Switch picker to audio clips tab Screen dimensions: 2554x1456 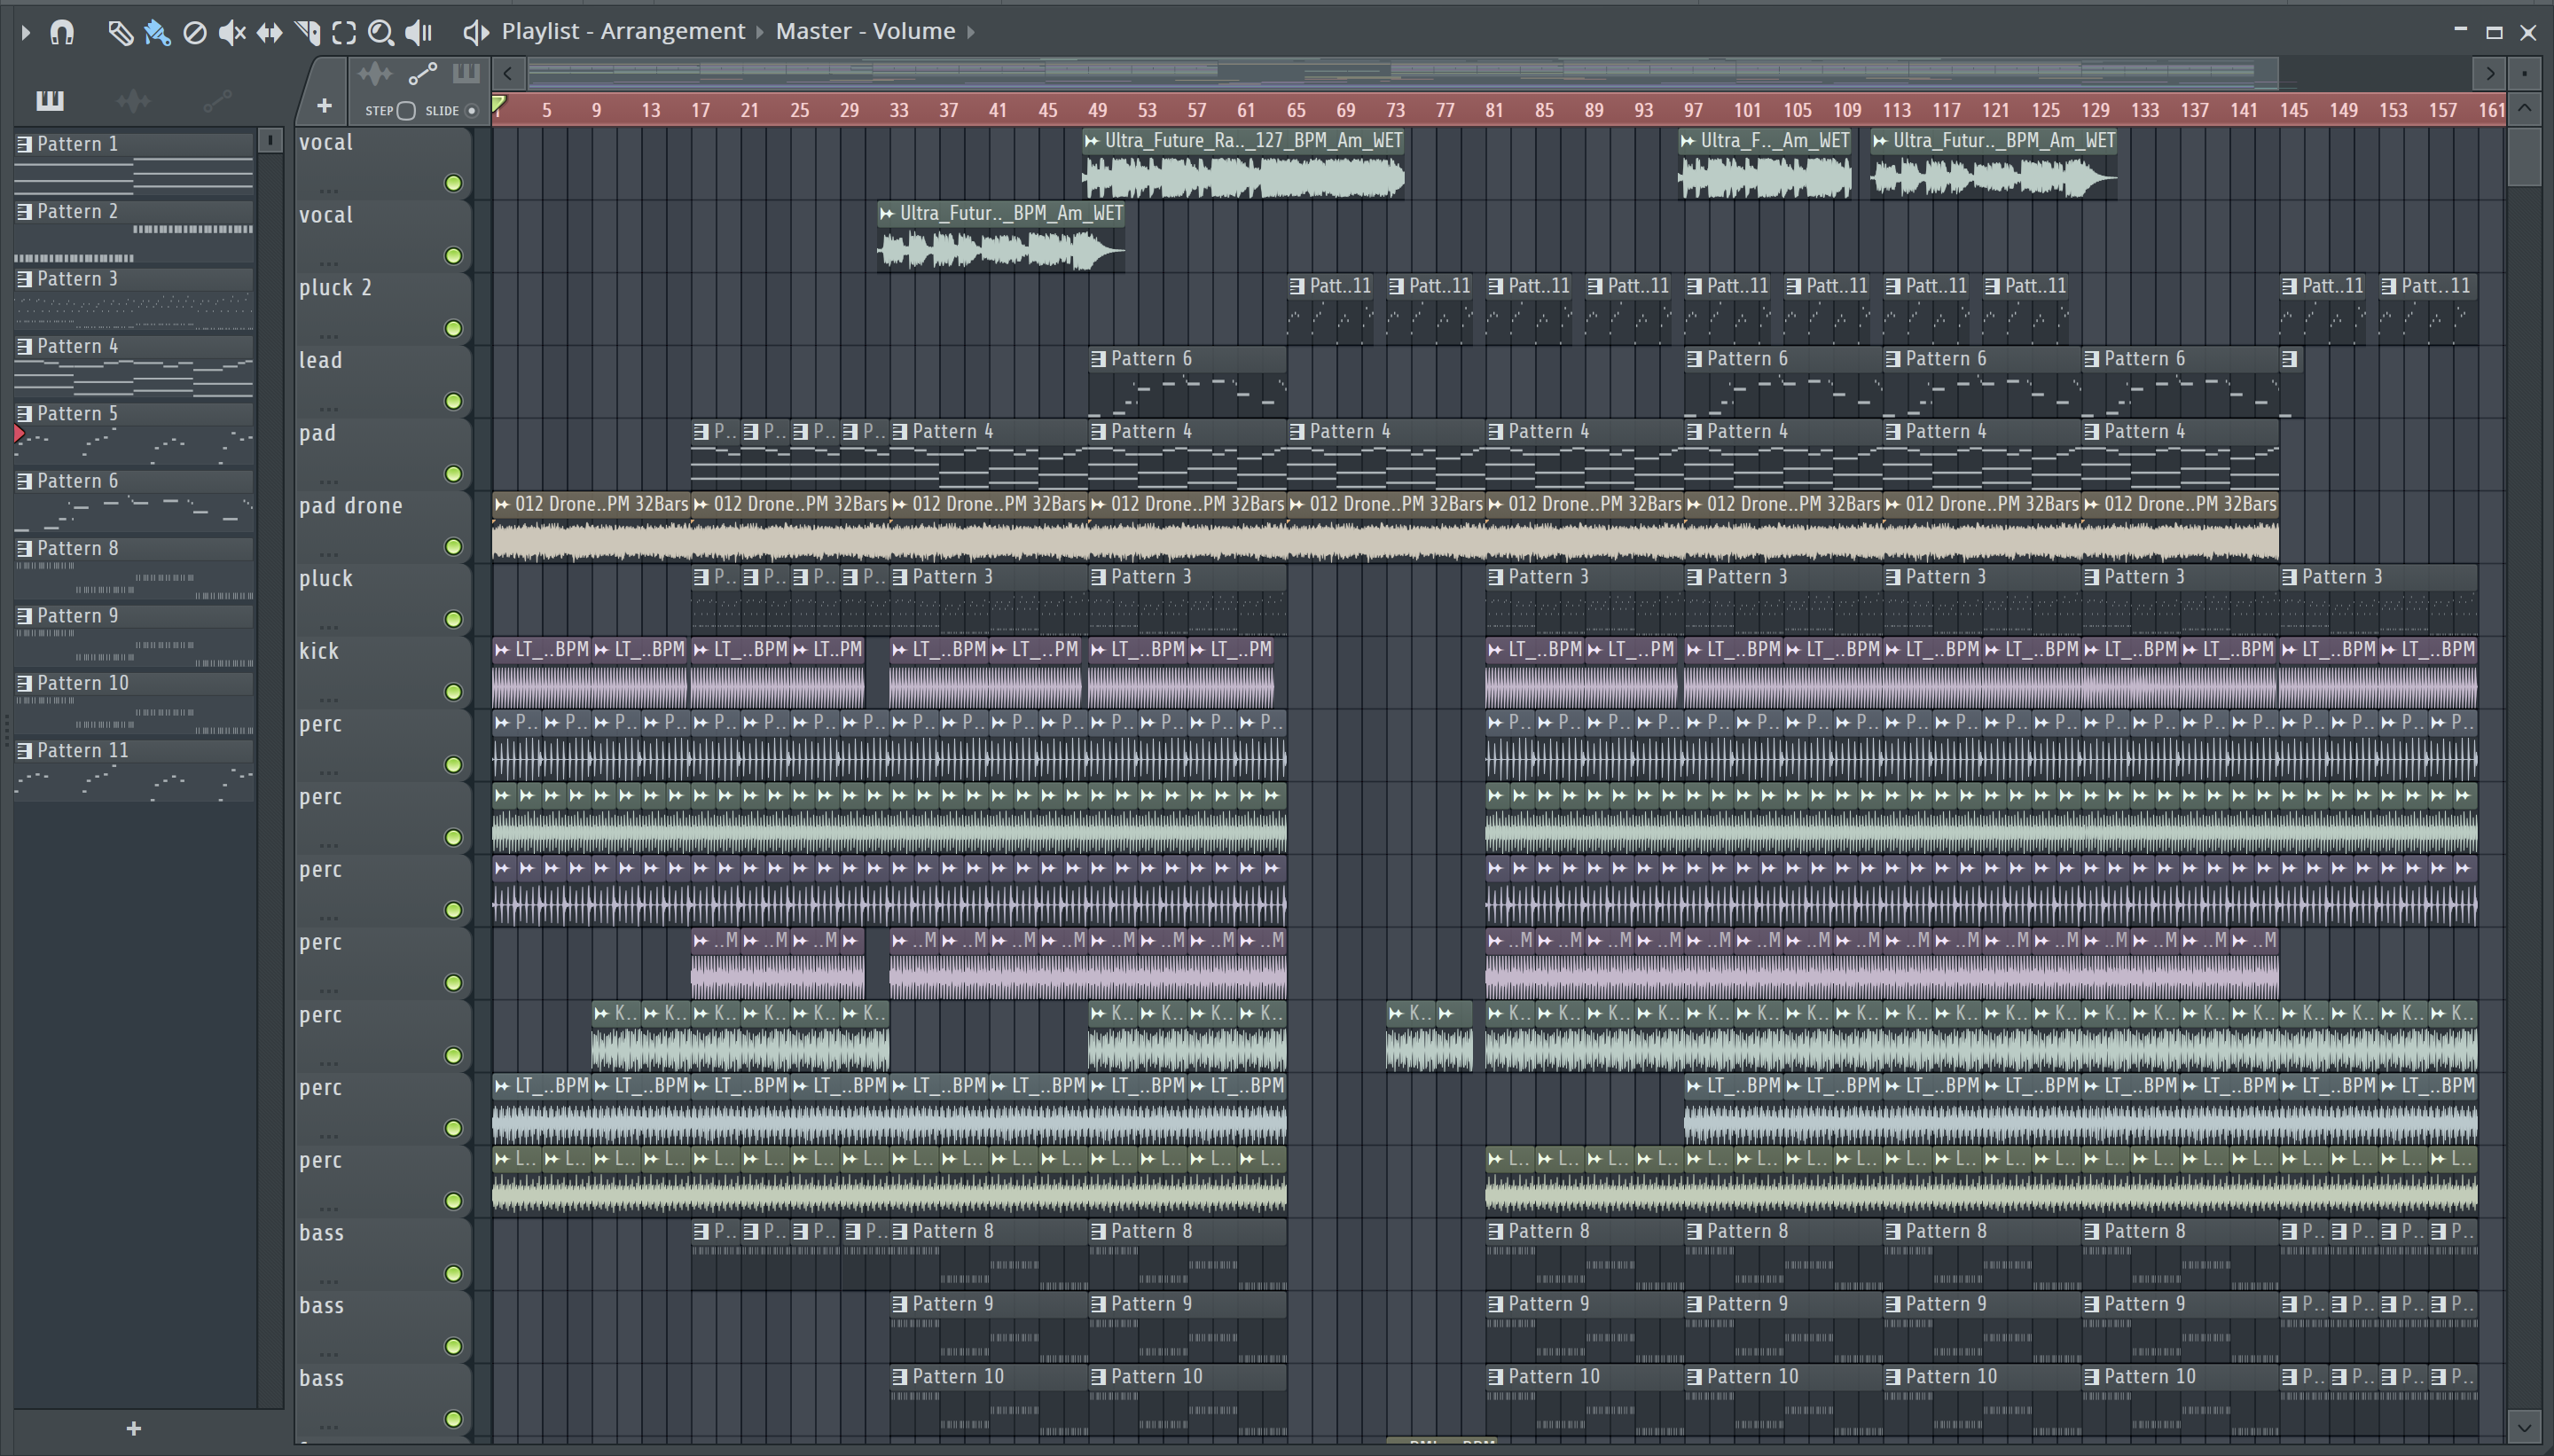[133, 100]
